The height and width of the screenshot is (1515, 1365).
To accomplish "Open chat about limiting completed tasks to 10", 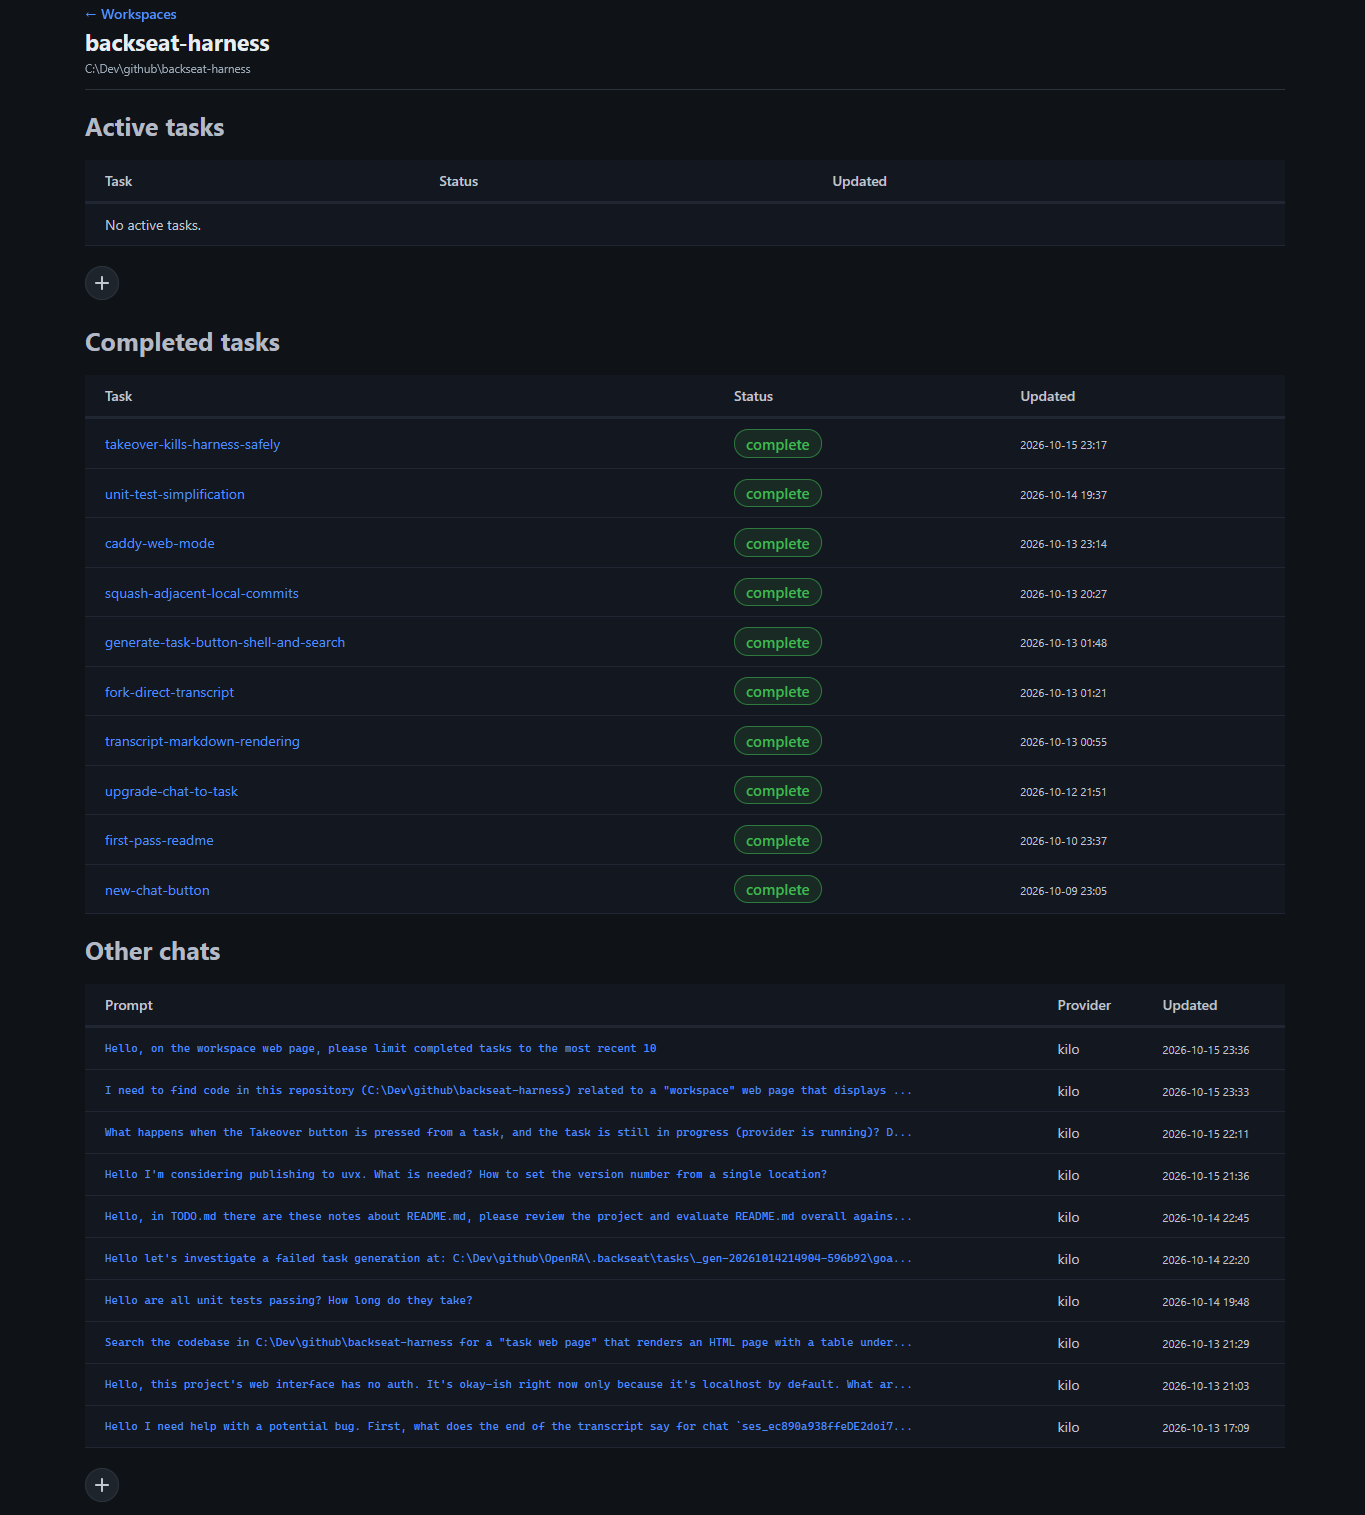I will pyautogui.click(x=381, y=1048).
